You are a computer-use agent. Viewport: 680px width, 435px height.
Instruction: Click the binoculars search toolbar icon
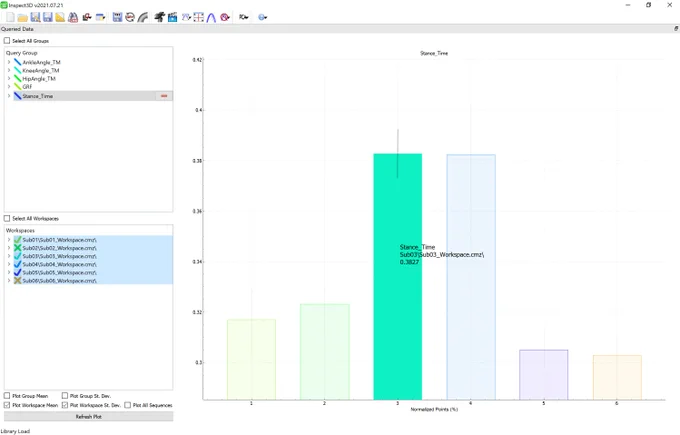coord(73,17)
